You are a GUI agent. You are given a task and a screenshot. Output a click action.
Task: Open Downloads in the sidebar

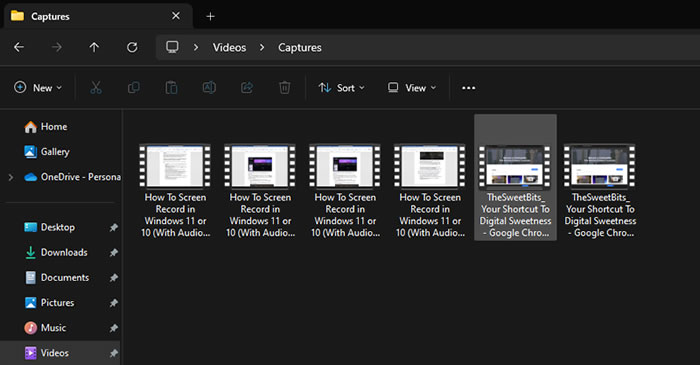56,252
